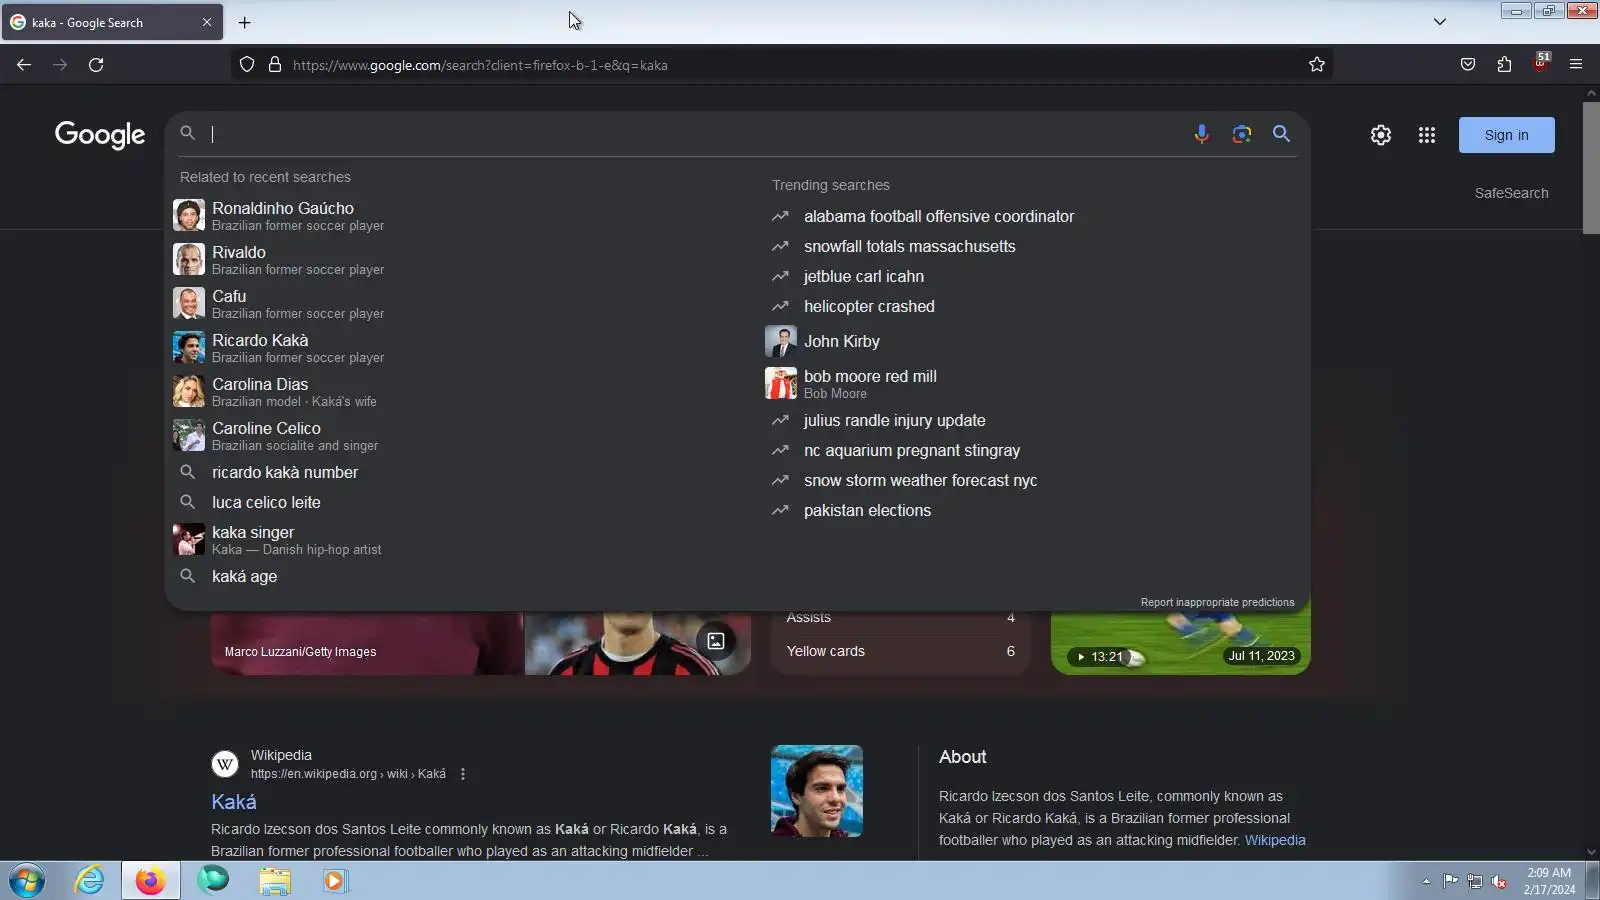The image size is (1600, 900).
Task: Pick the Ricardo Kaká suggestion
Action: (x=460, y=347)
